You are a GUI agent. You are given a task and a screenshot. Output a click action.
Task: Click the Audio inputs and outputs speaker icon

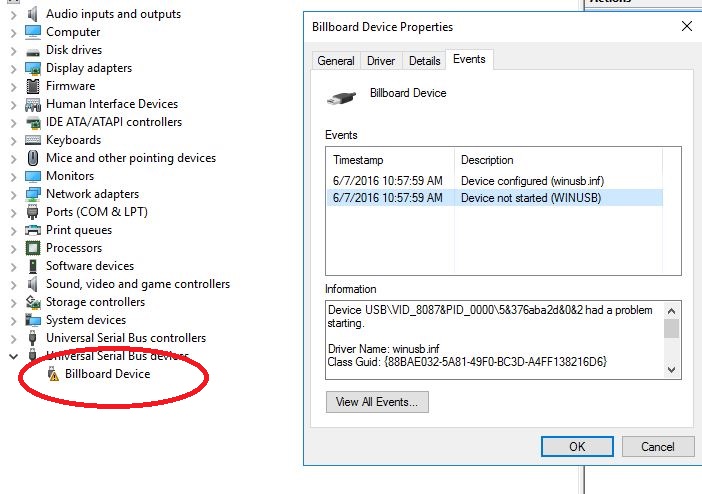33,14
